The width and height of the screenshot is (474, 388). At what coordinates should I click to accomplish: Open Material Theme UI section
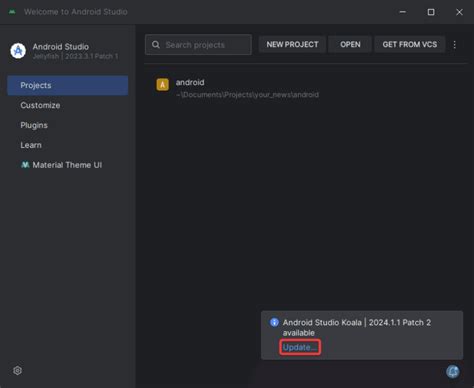68,165
